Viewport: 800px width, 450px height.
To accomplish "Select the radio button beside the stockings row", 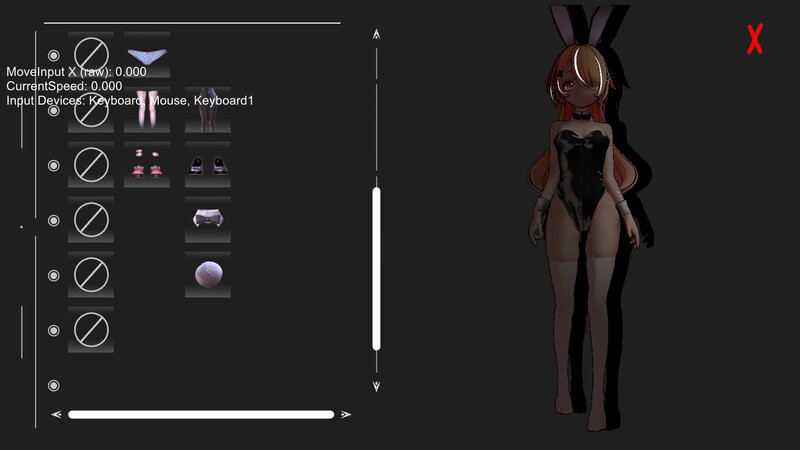I will pyautogui.click(x=54, y=110).
